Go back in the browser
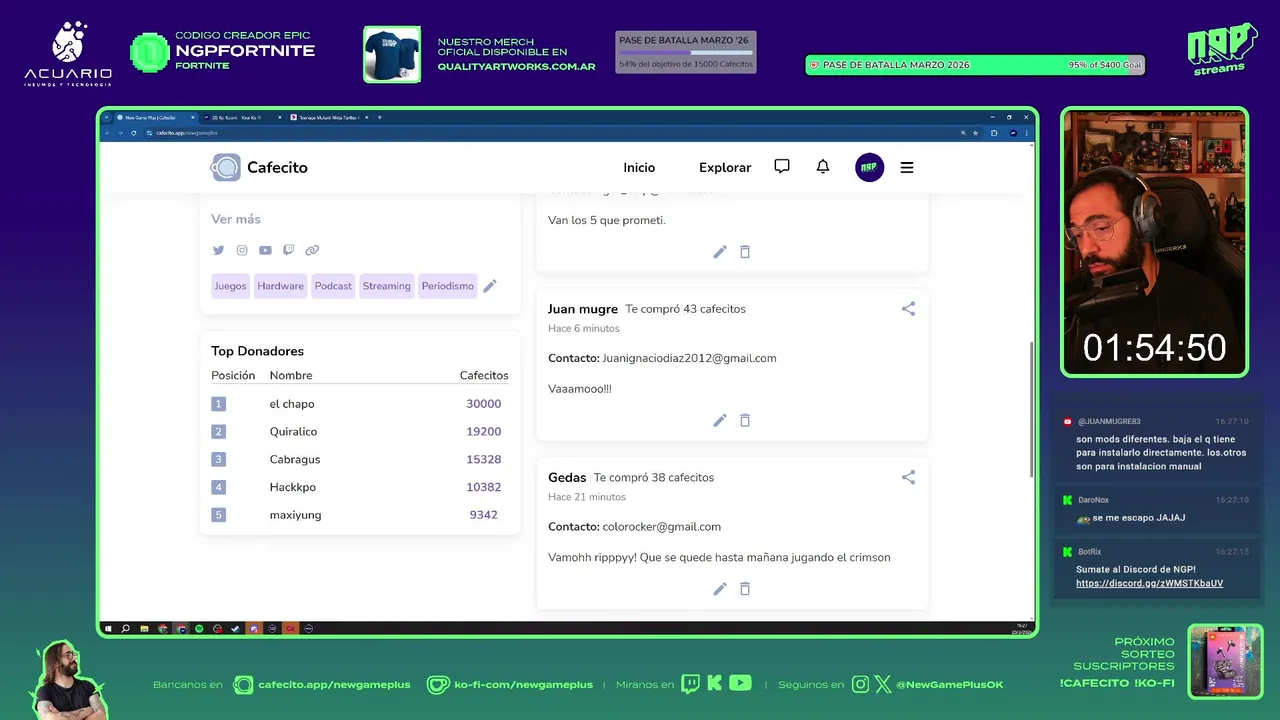This screenshot has height=720, width=1280. coord(108,133)
